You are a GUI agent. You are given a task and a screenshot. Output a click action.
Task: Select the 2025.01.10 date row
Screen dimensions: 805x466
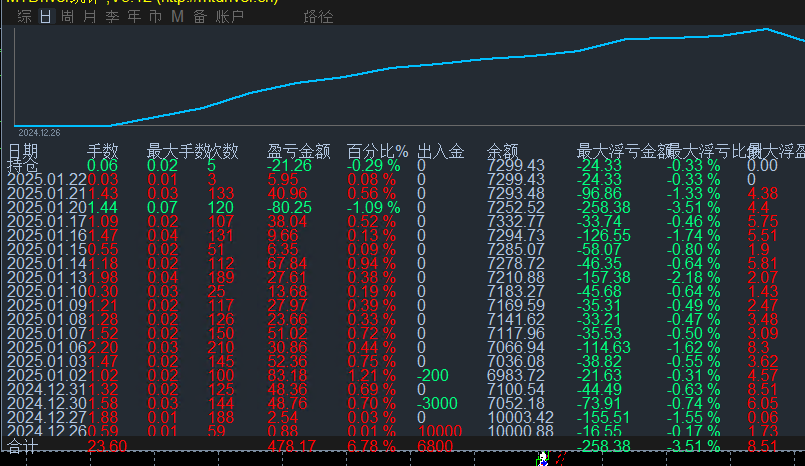point(47,292)
